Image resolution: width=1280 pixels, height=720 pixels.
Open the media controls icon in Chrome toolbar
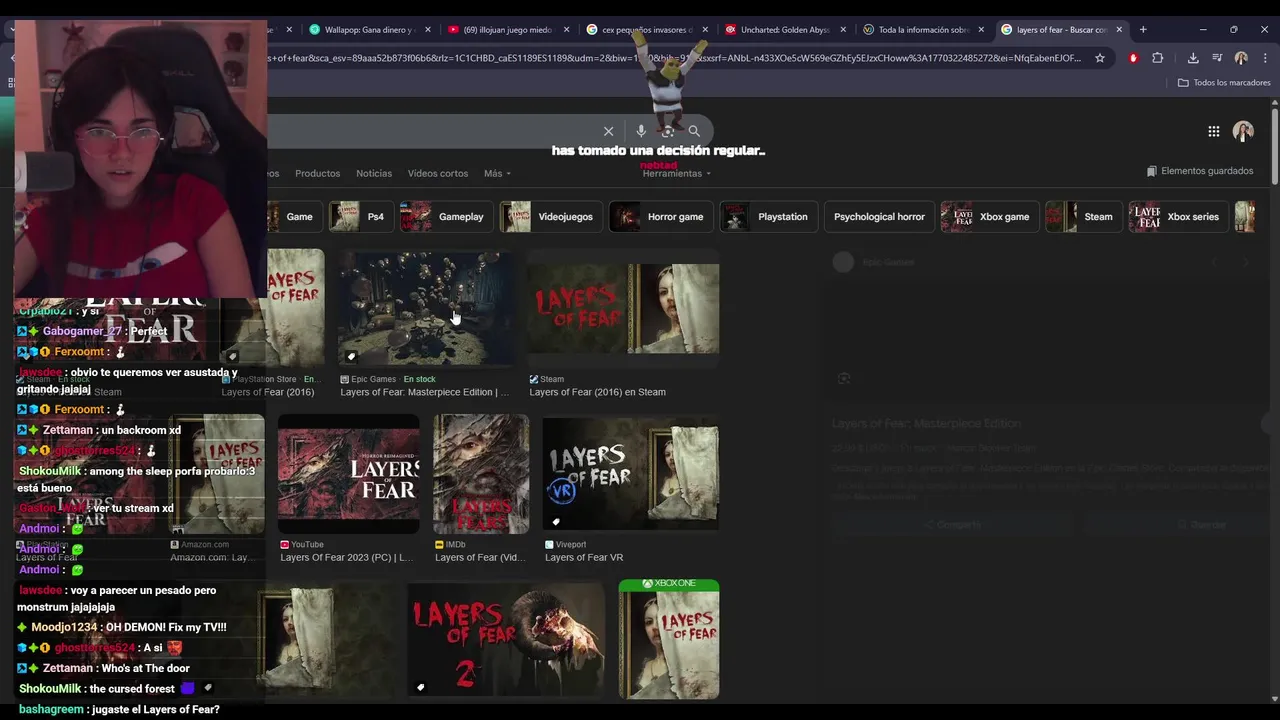pyautogui.click(x=1217, y=58)
